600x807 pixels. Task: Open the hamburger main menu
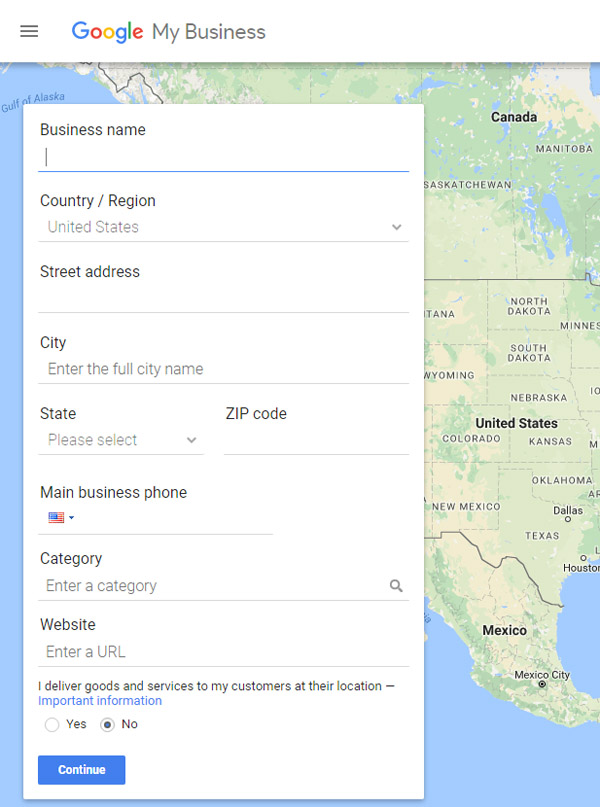(x=29, y=31)
